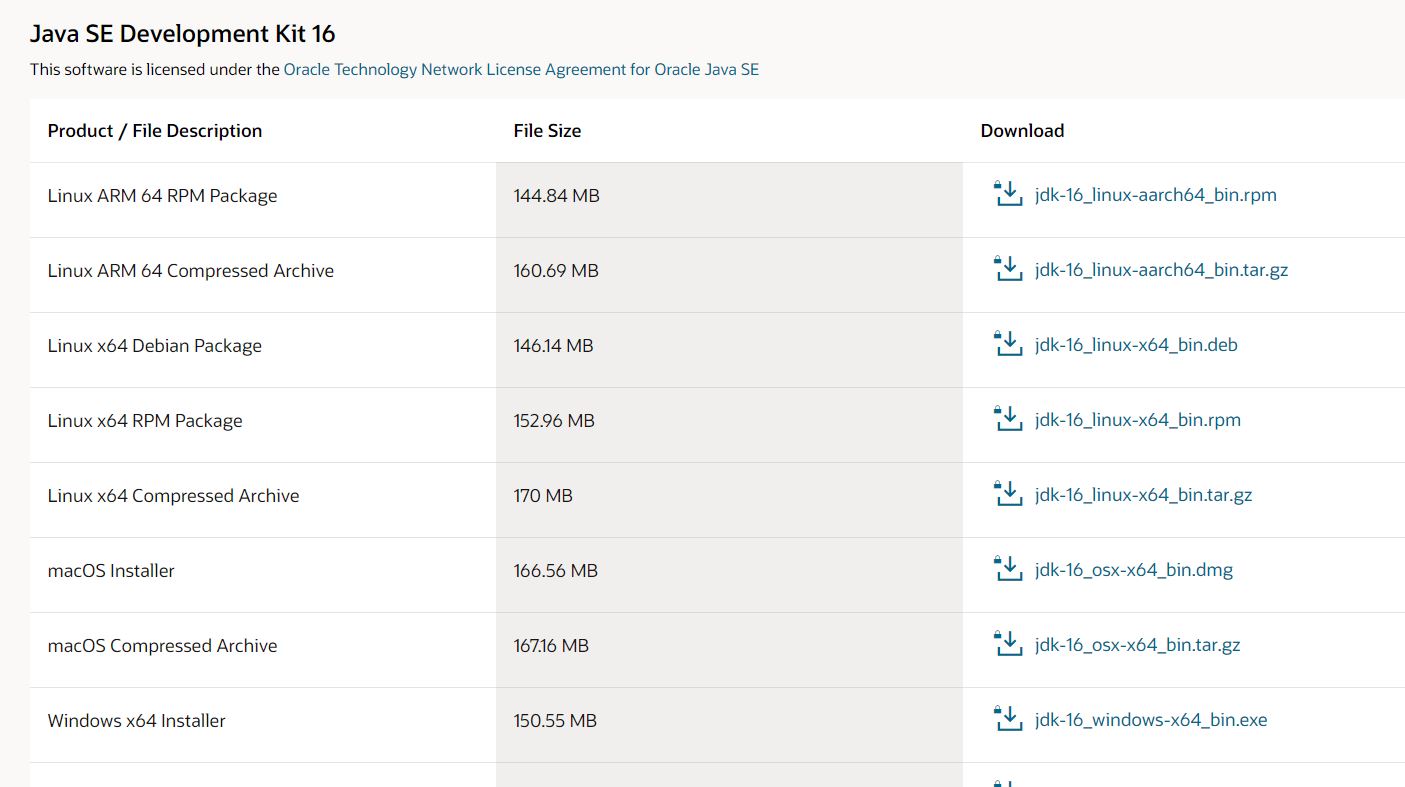
Task: Select the Linux x64 Compressed Archive text
Action: 173,496
